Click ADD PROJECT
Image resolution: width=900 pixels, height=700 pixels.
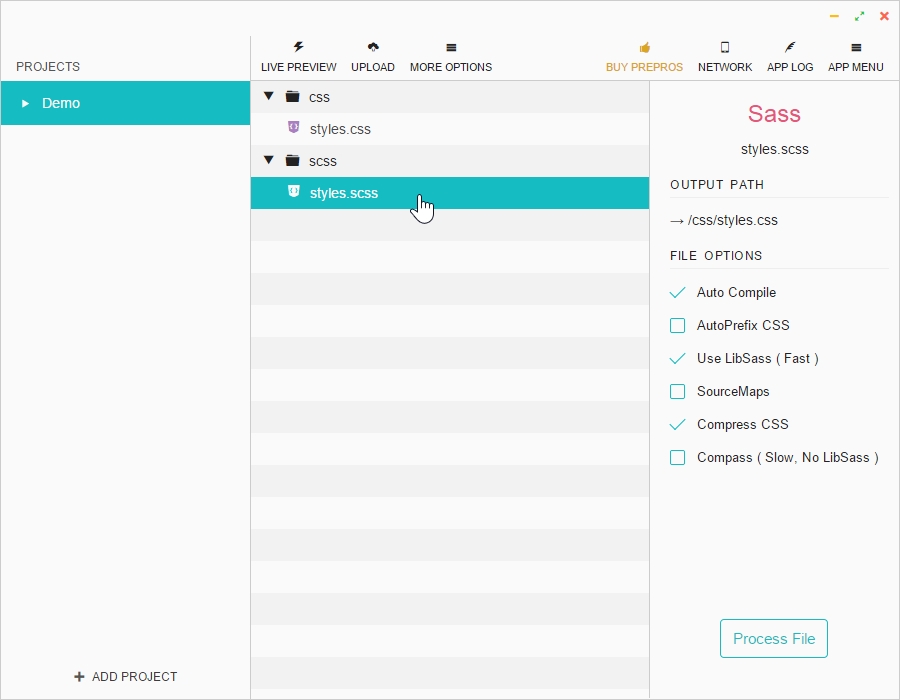[125, 676]
